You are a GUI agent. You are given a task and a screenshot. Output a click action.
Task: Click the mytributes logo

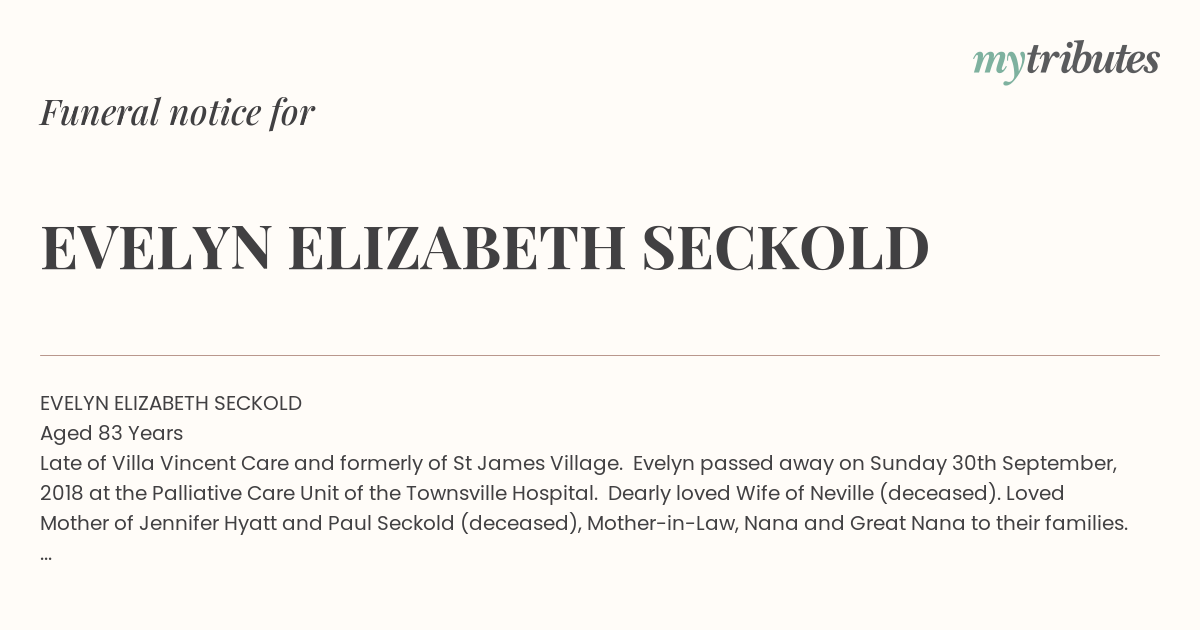pyautogui.click(x=1066, y=62)
